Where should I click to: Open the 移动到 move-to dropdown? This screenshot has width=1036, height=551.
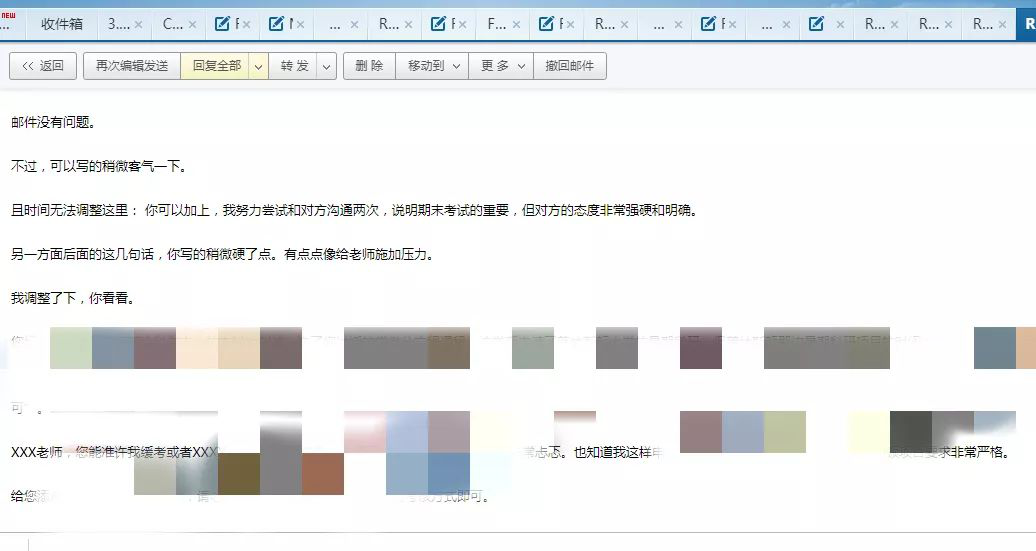point(433,66)
